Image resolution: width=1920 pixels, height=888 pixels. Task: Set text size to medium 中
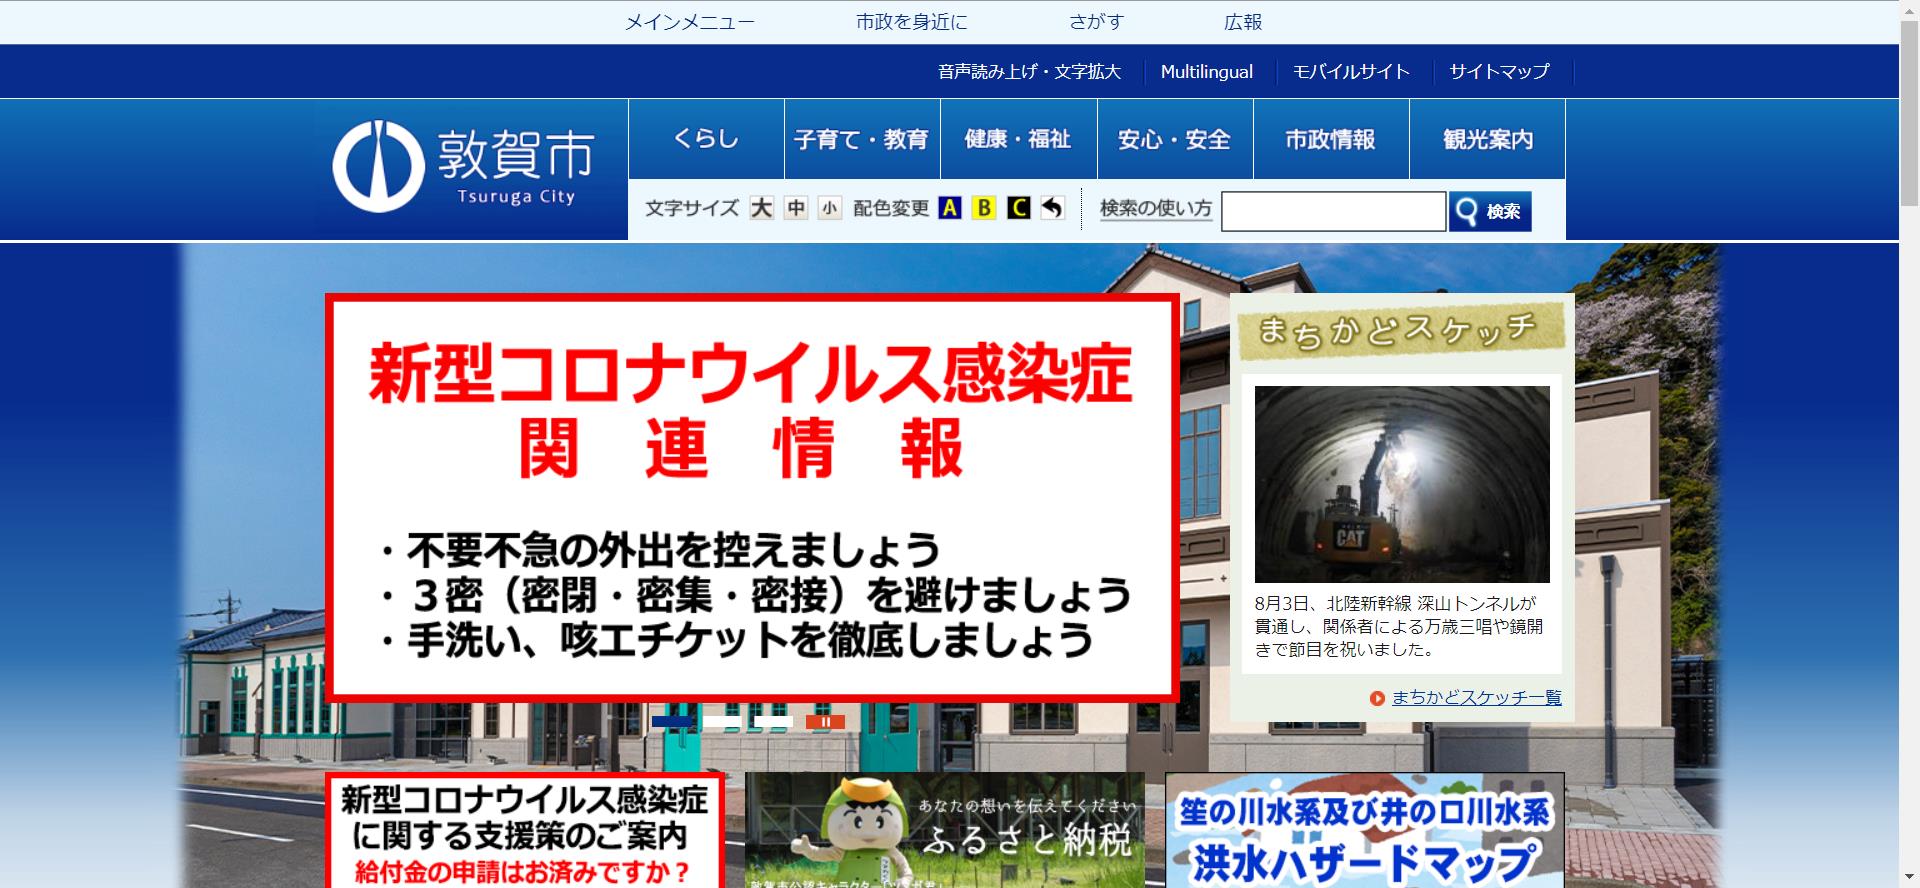[796, 208]
